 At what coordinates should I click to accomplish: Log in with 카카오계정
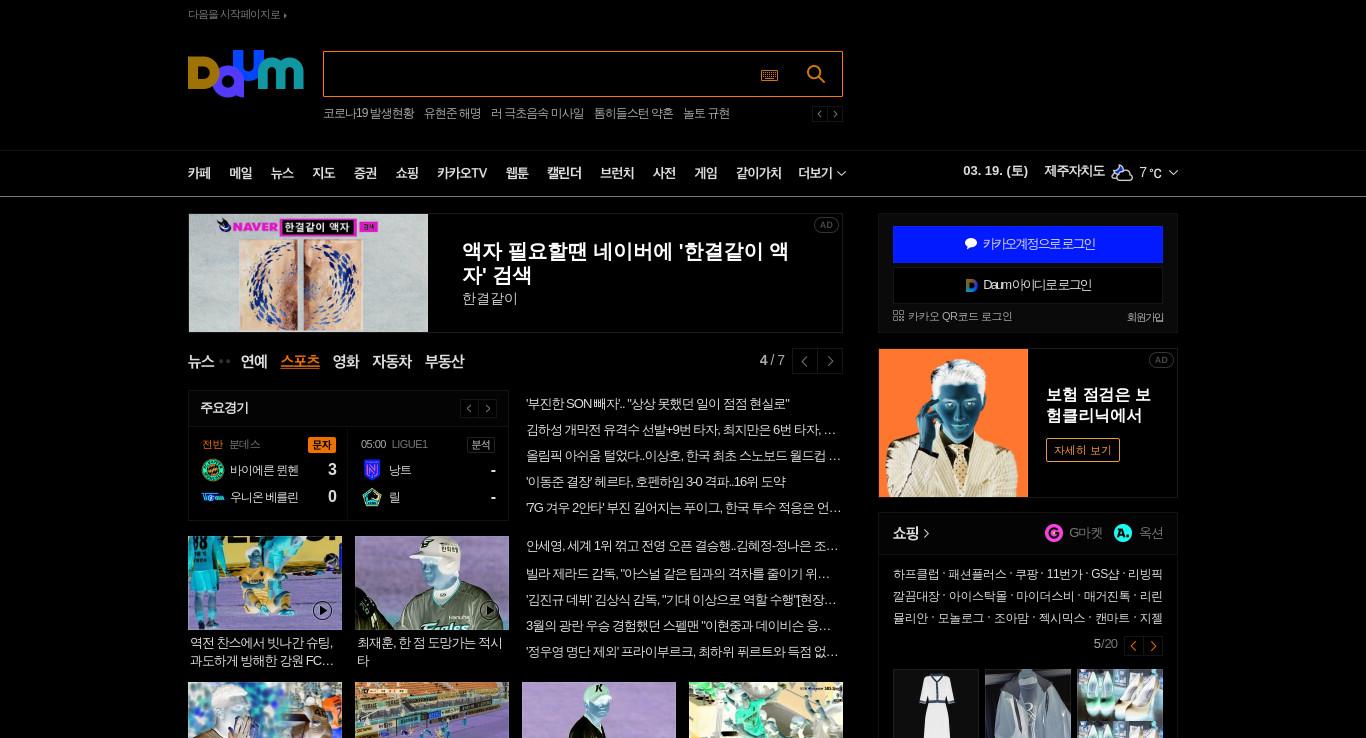(x=1028, y=244)
